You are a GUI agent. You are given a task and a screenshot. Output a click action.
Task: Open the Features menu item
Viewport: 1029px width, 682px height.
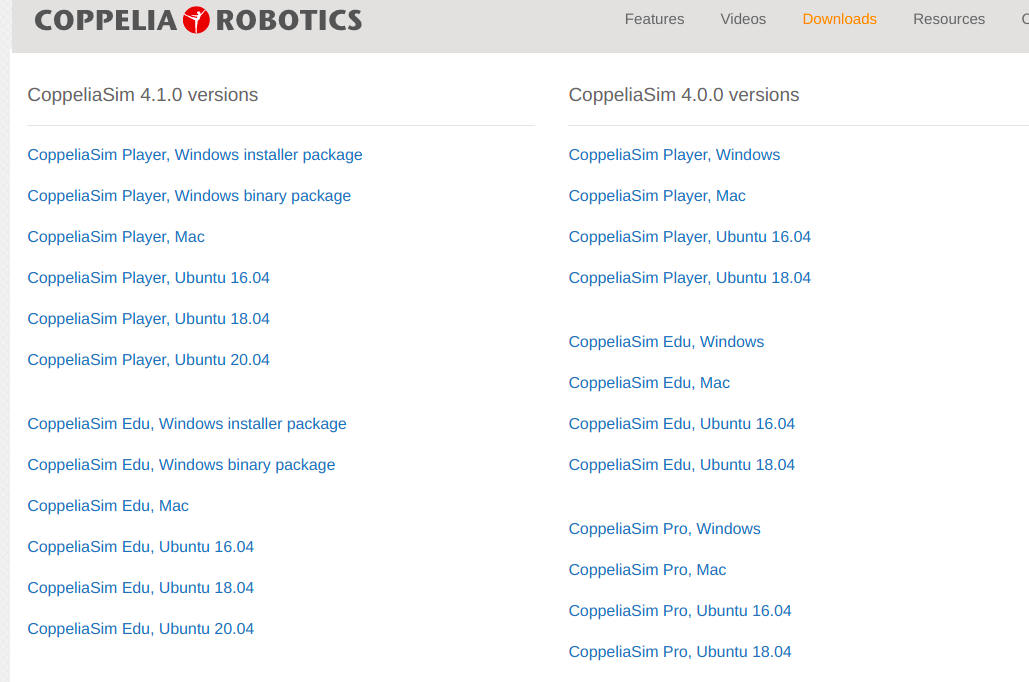pyautogui.click(x=654, y=19)
